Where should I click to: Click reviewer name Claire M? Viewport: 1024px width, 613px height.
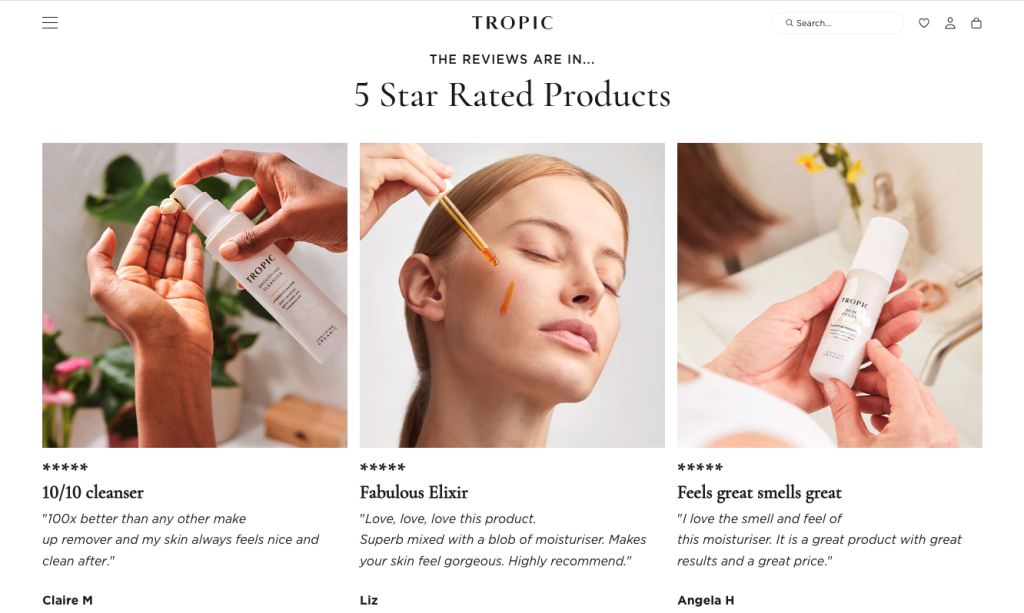tap(67, 600)
